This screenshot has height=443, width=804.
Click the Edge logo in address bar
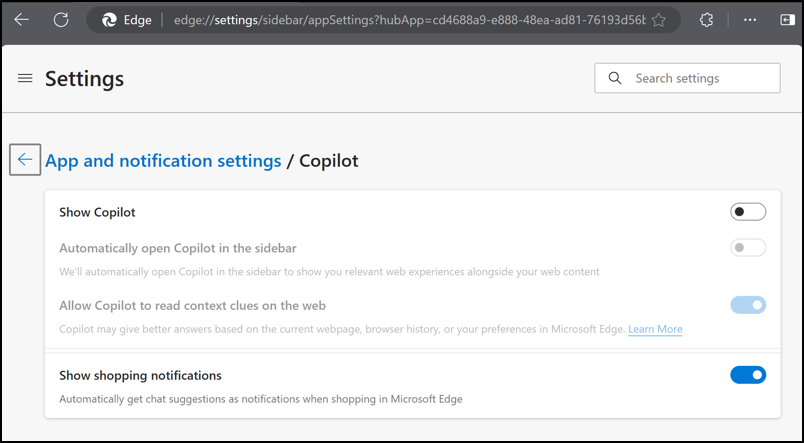tap(109, 20)
